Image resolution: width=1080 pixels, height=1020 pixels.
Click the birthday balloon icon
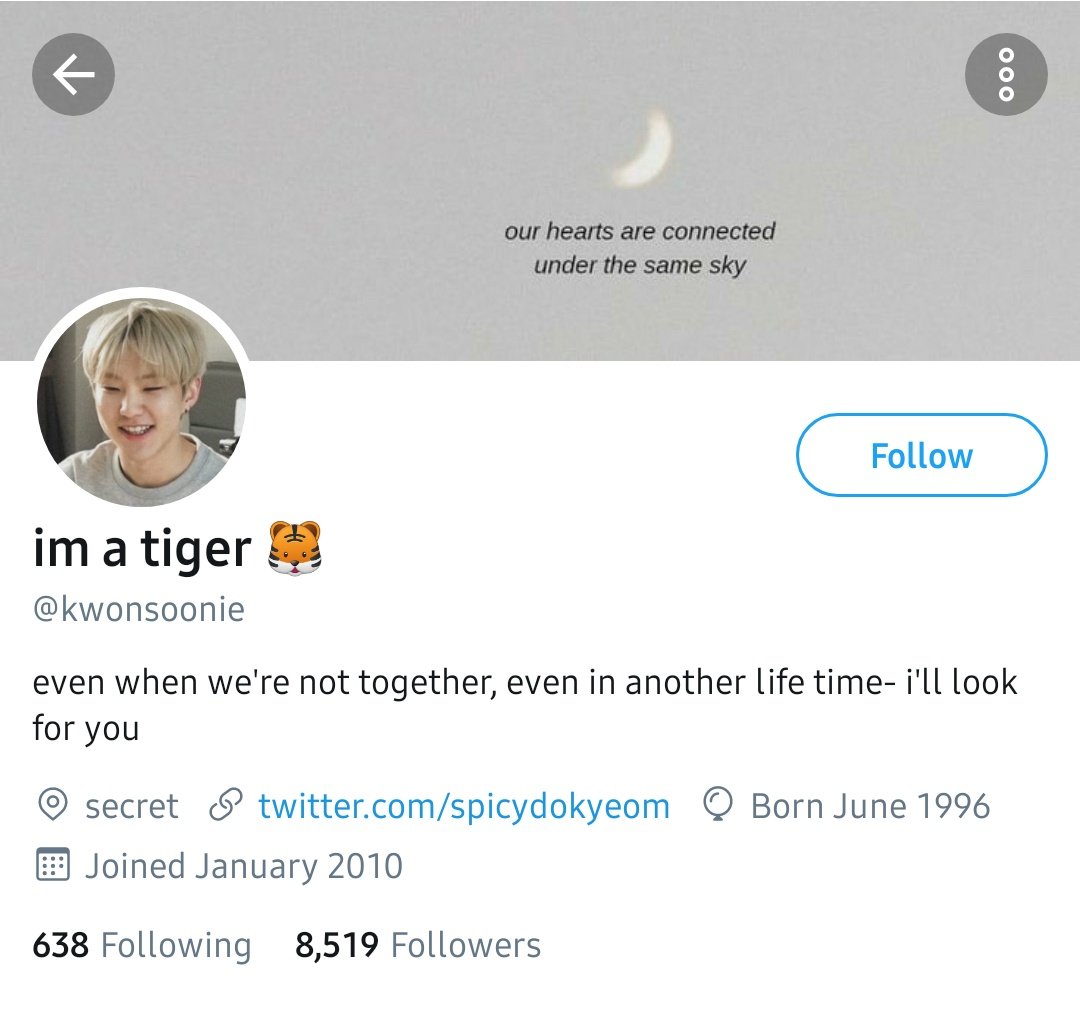[x=718, y=804]
